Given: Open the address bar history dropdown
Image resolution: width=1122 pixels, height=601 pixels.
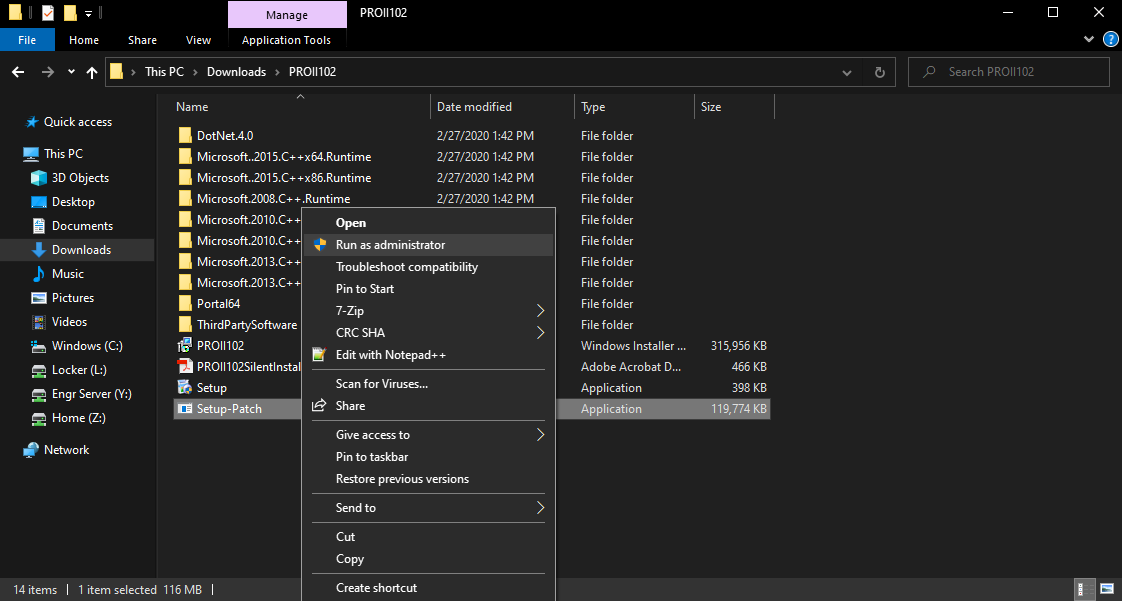Looking at the screenshot, I should [847, 72].
